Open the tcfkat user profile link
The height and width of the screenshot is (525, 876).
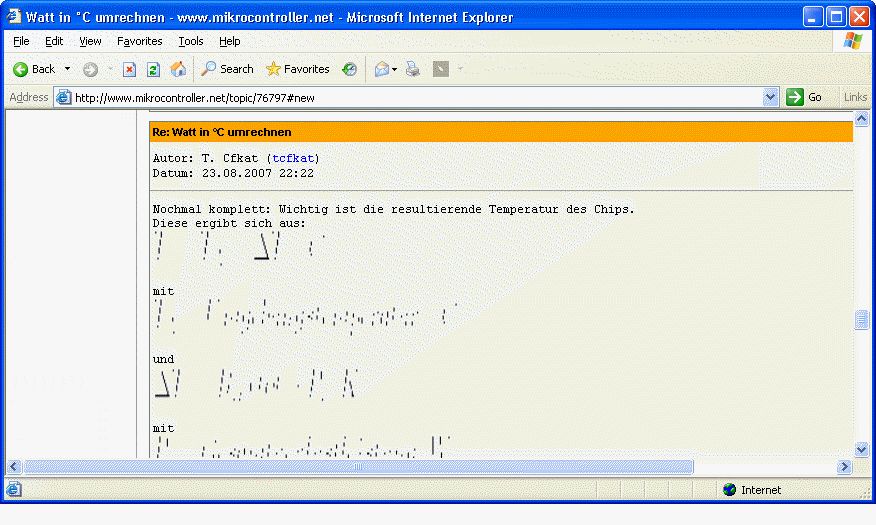[x=293, y=159]
